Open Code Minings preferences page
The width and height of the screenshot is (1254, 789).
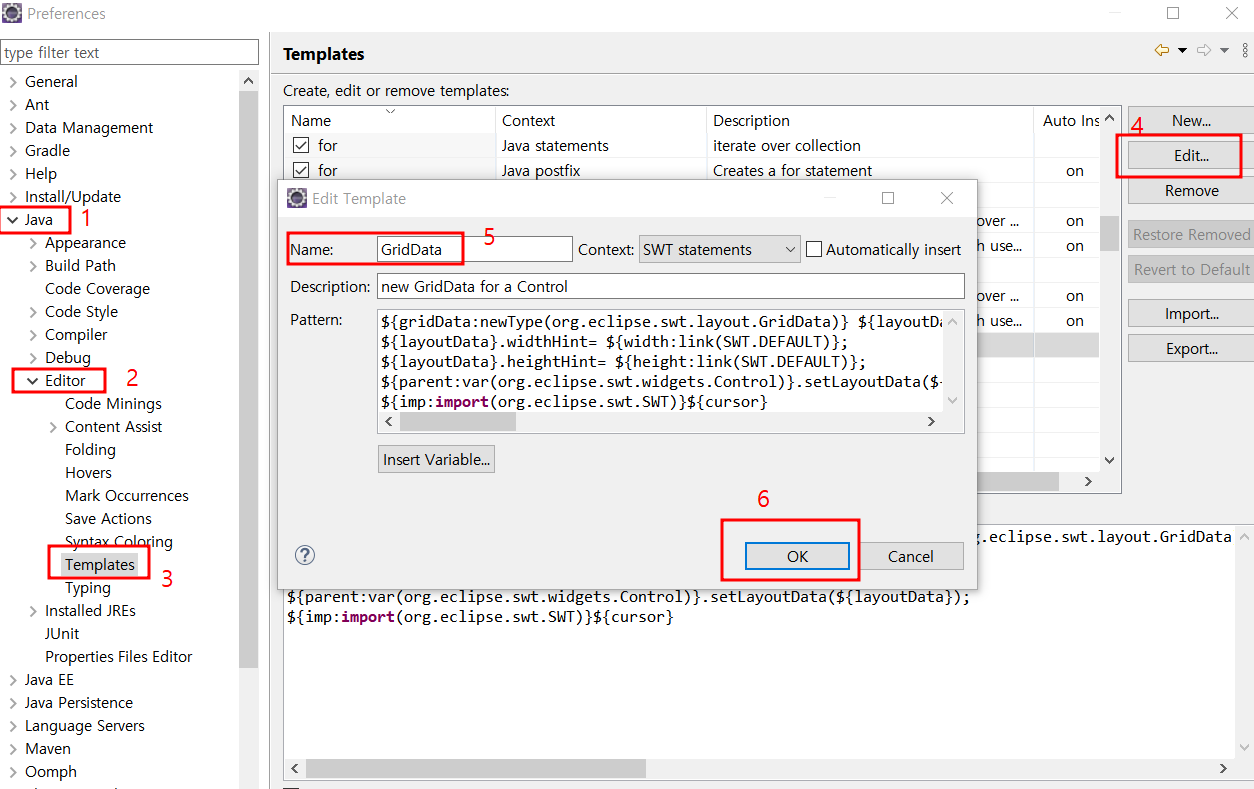(113, 404)
